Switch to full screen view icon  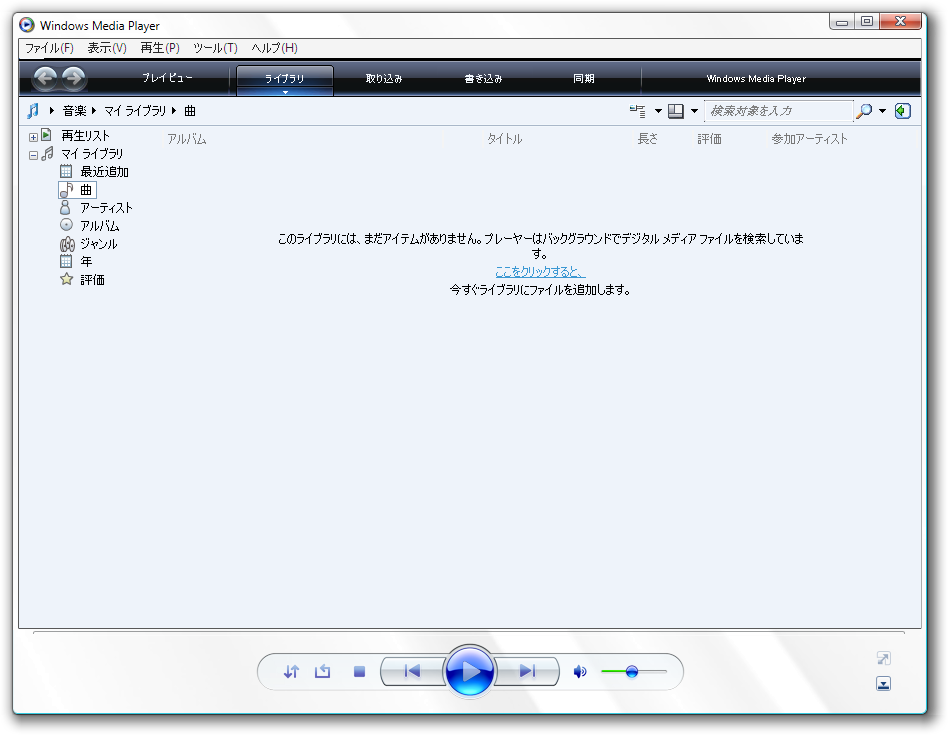(883, 658)
